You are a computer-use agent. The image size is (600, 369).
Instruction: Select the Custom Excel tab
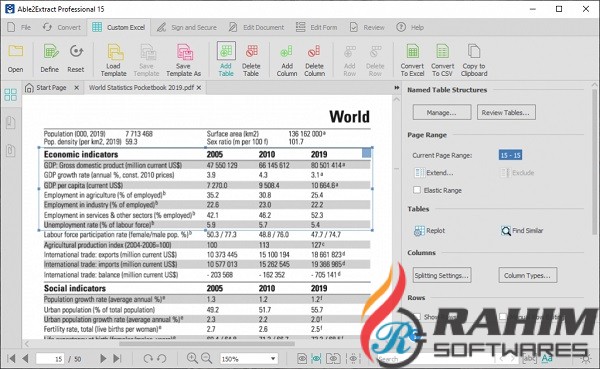click(119, 27)
